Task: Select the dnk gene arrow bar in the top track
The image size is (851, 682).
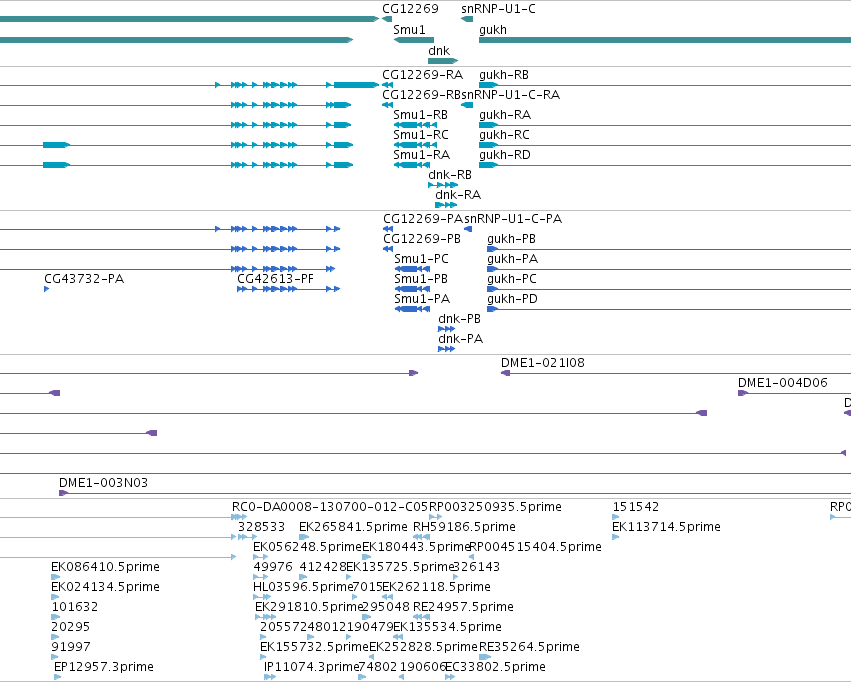Action: coord(443,61)
